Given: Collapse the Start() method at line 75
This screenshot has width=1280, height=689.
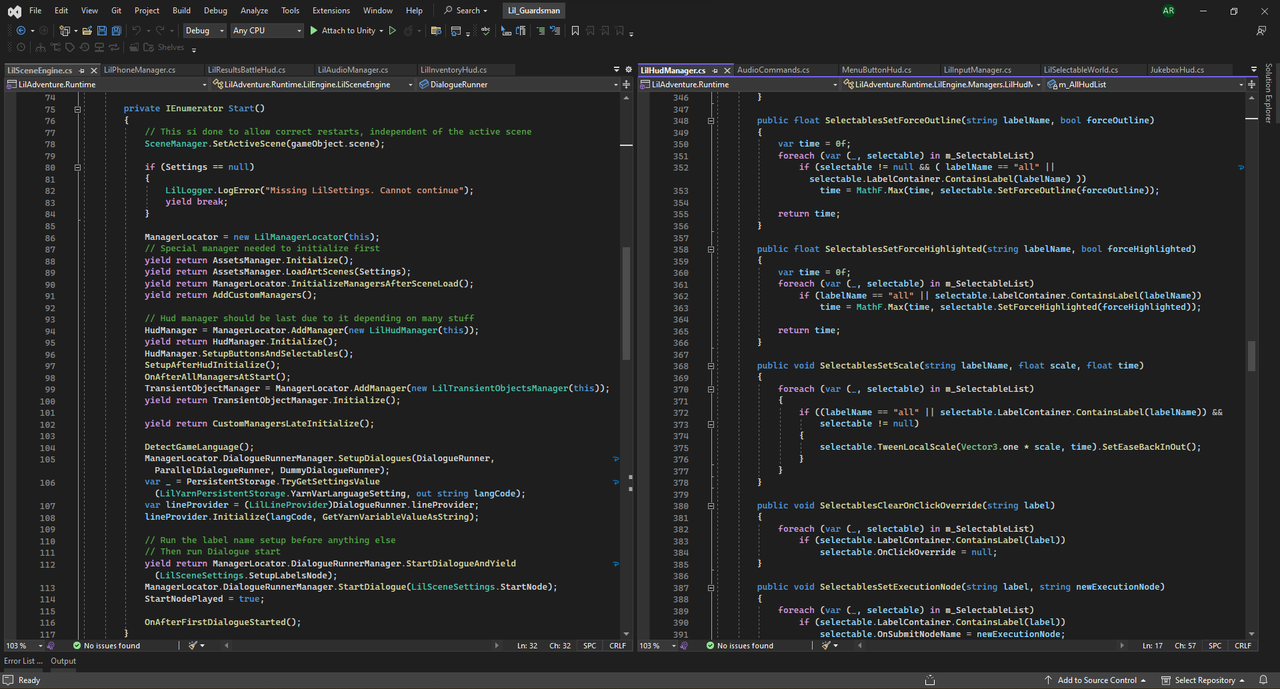Looking at the screenshot, I should click(78, 108).
